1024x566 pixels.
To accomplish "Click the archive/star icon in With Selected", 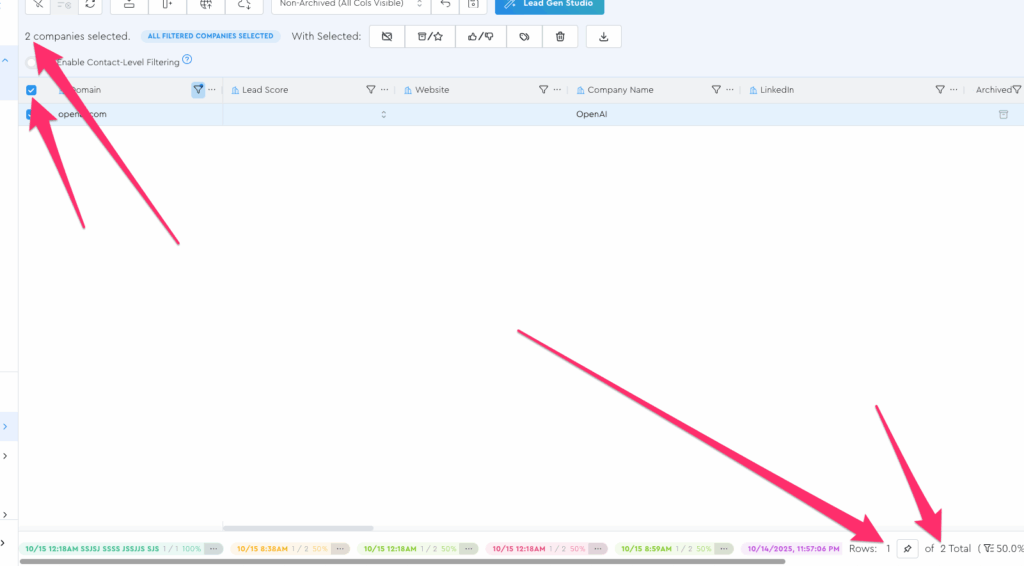I will [430, 37].
